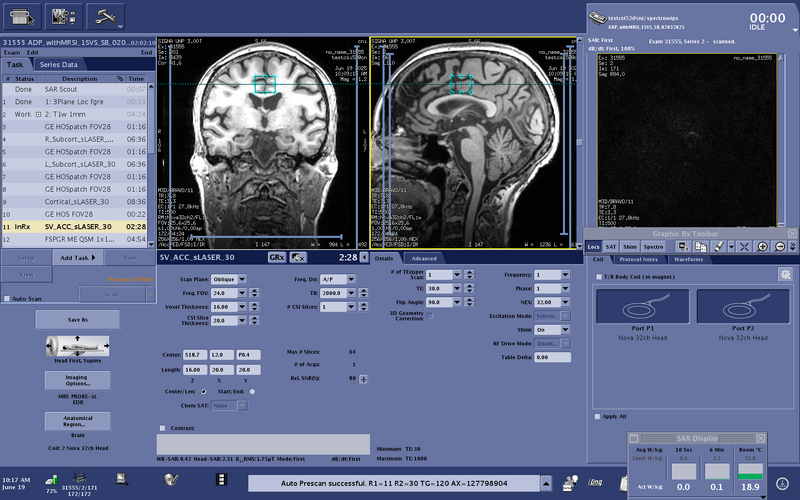Click the Shim button in Graphic Rx Toolbar
The width and height of the screenshot is (800, 500).
tap(630, 247)
